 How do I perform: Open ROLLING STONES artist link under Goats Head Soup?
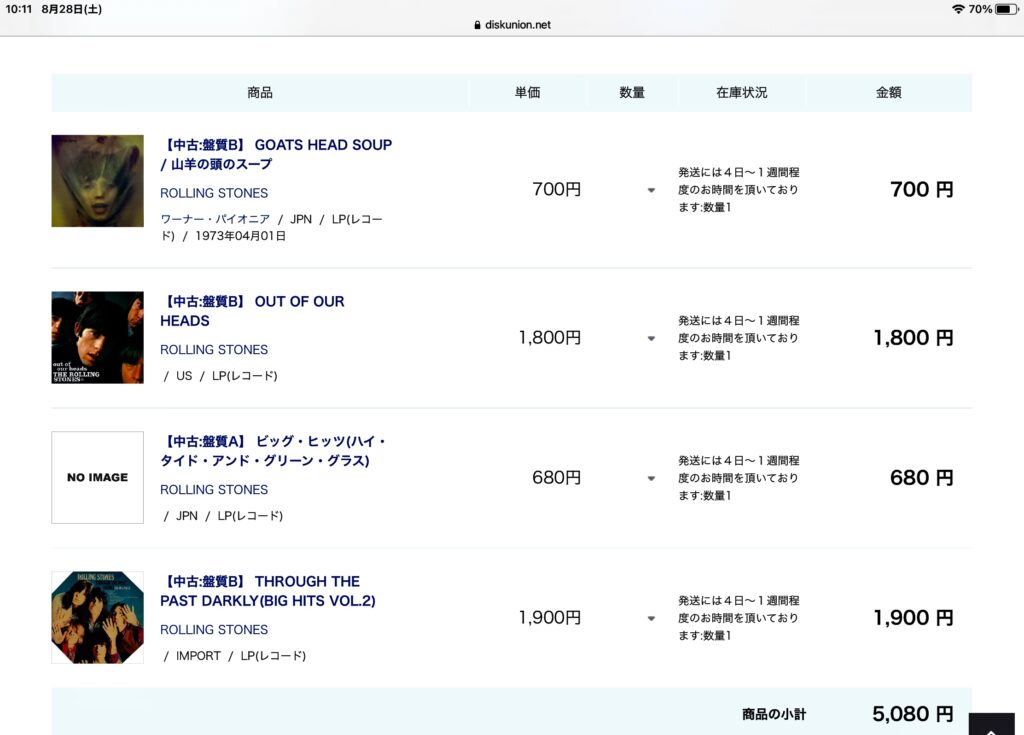tap(214, 193)
